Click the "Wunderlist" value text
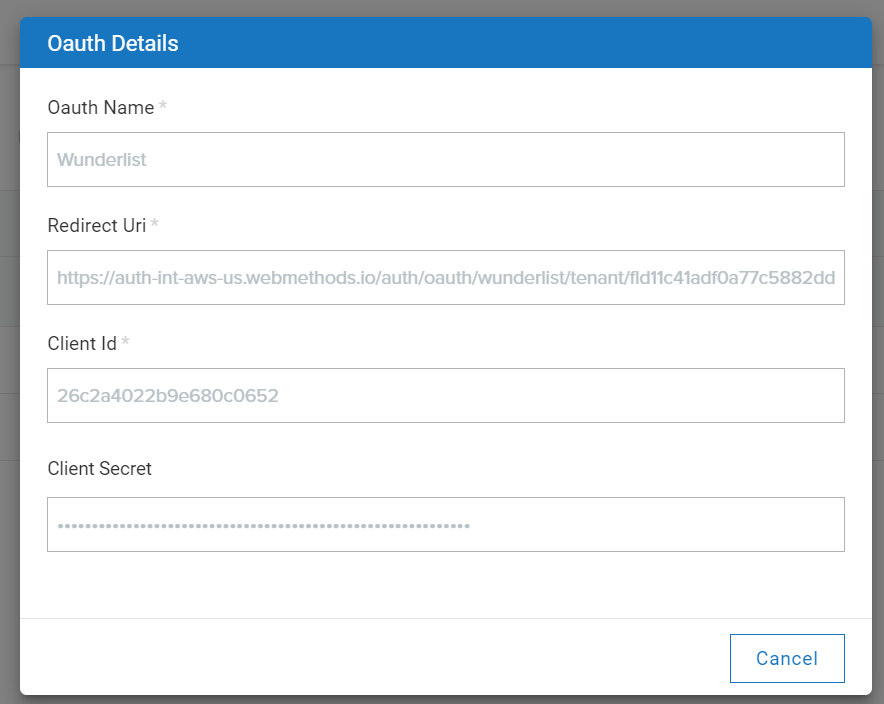 pos(102,160)
